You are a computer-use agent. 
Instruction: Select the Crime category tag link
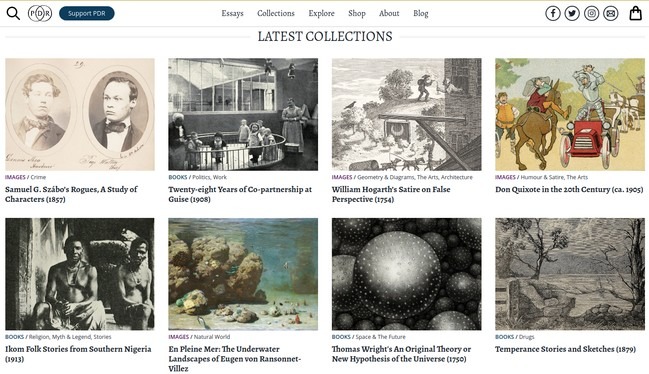38,177
